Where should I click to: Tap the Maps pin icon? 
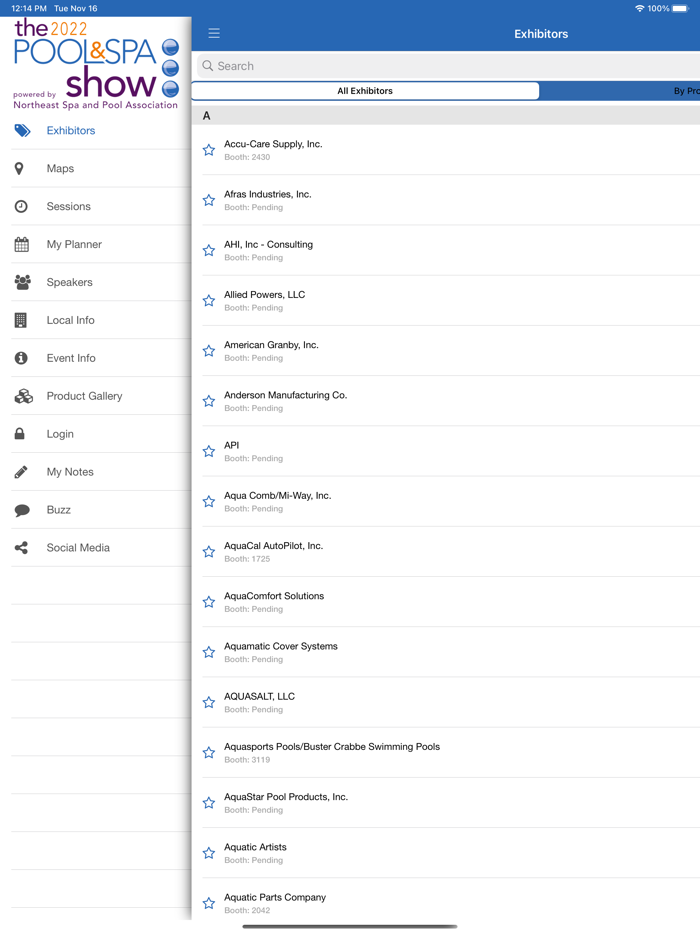tap(19, 169)
